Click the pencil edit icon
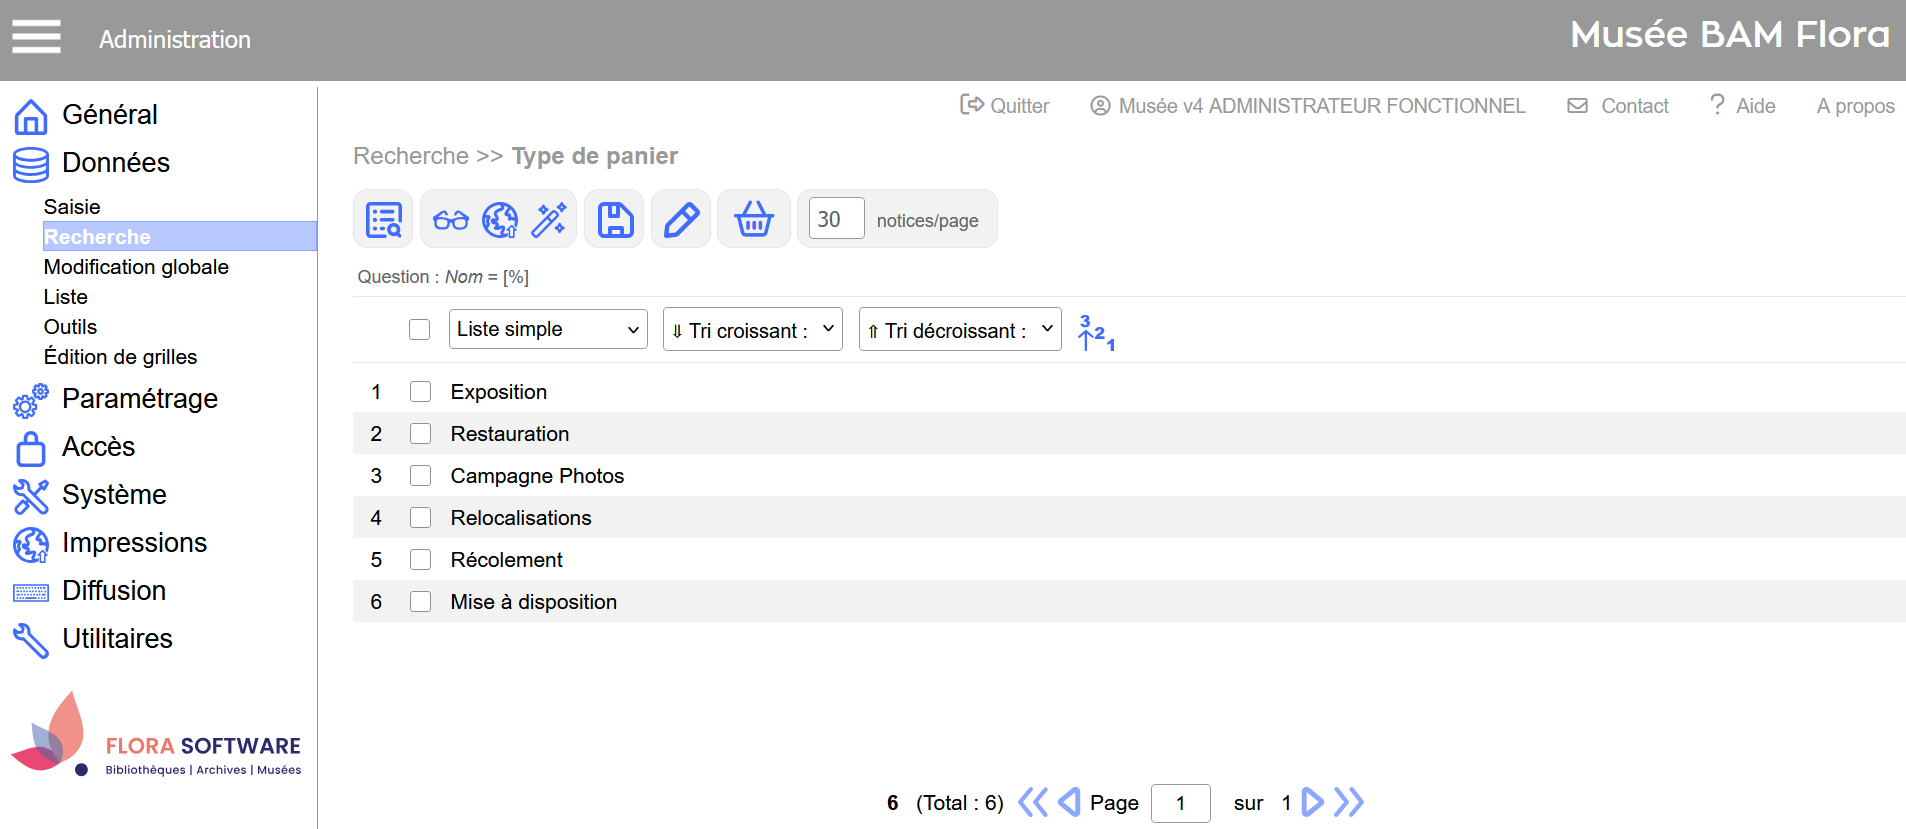The width and height of the screenshot is (1906, 829). tap(681, 220)
